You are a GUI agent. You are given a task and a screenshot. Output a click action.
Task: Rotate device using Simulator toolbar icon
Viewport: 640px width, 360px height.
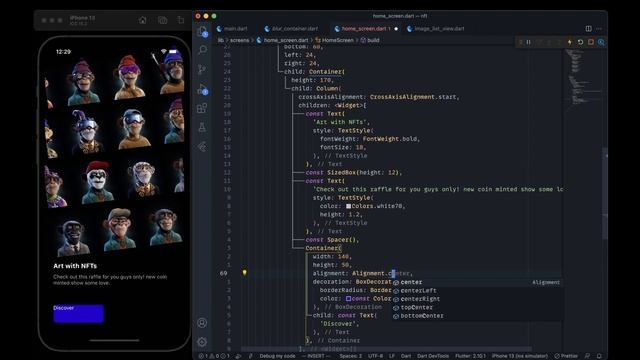(181, 20)
